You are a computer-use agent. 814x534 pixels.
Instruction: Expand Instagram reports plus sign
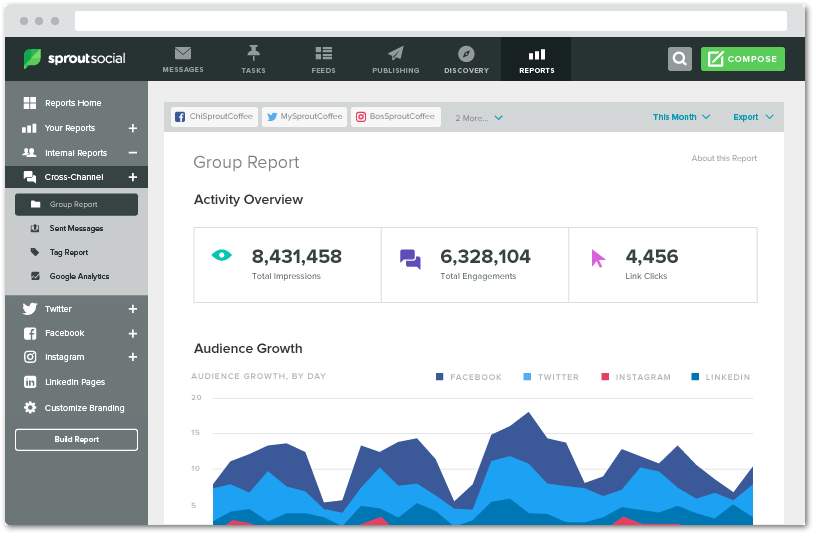pos(133,357)
